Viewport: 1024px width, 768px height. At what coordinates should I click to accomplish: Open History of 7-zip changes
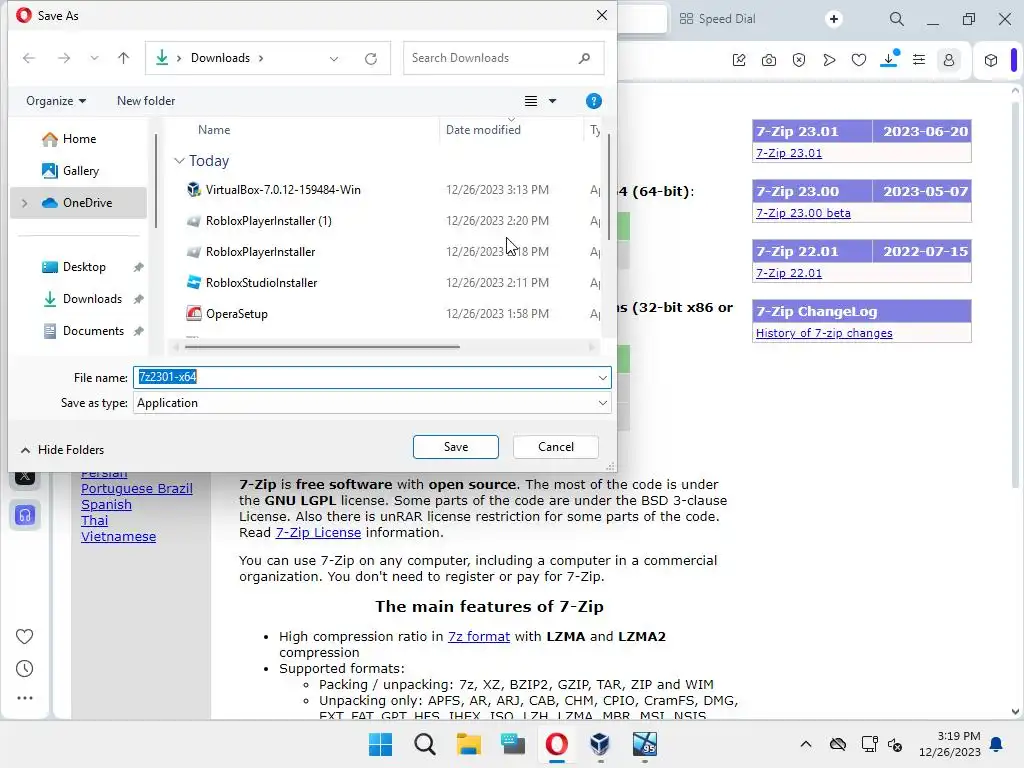click(824, 333)
